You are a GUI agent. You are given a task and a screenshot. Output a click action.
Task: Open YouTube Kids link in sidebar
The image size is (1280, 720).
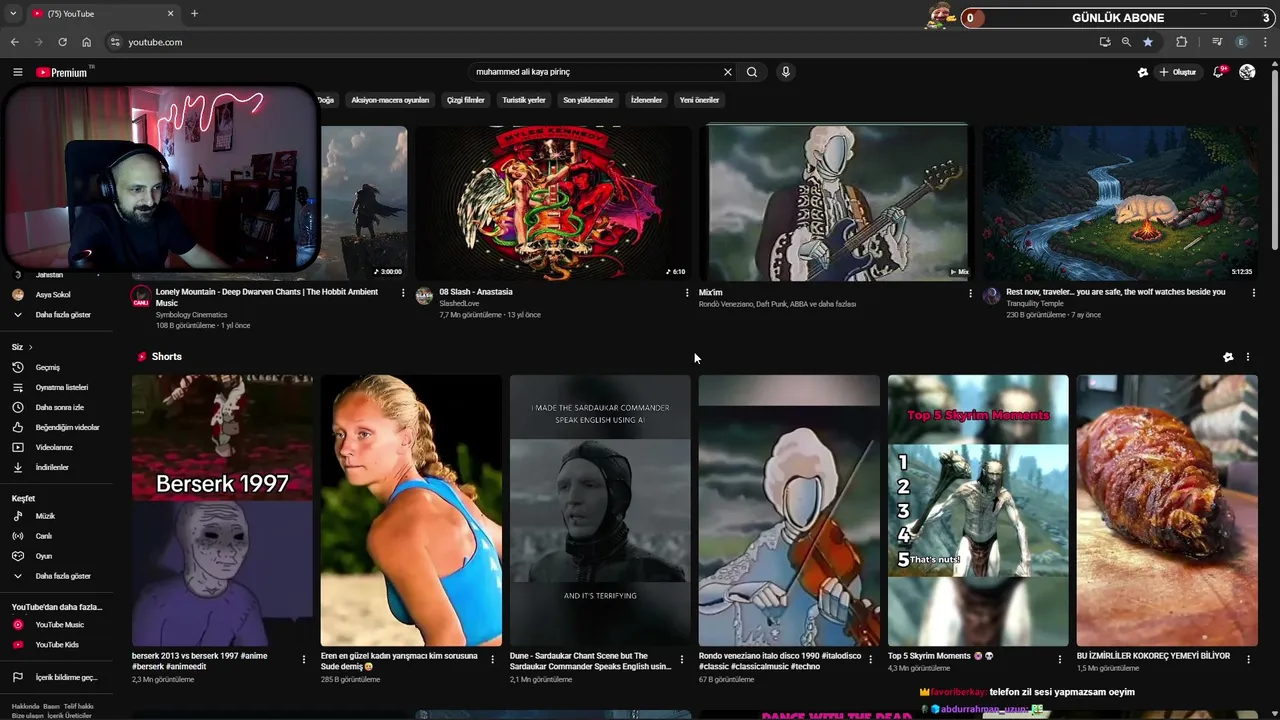[56, 645]
